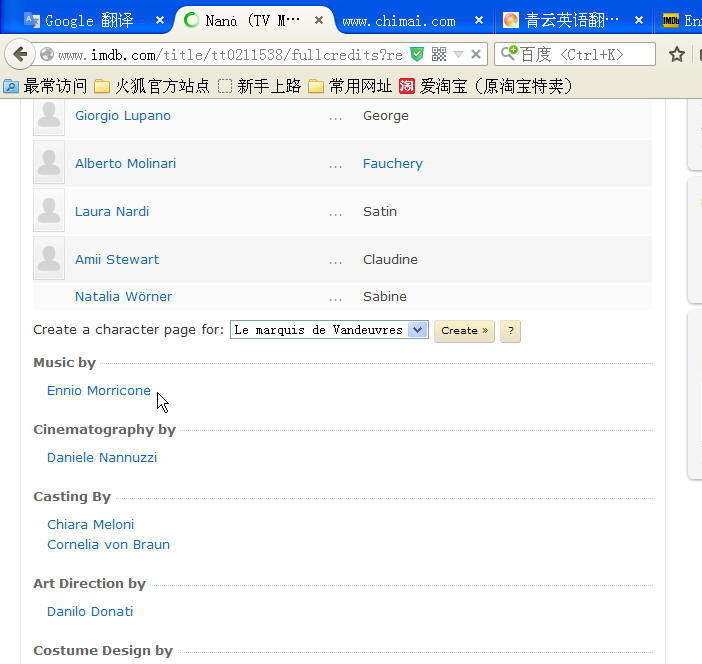The width and height of the screenshot is (702, 664).
Task: Open Daniele Nannuzzi's page
Action: point(102,458)
